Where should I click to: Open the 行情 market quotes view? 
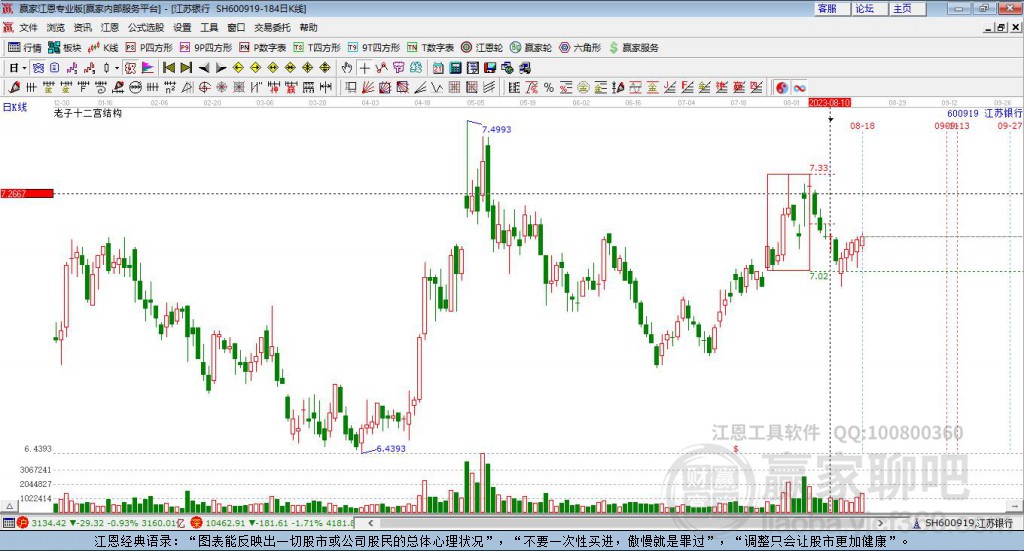point(25,48)
